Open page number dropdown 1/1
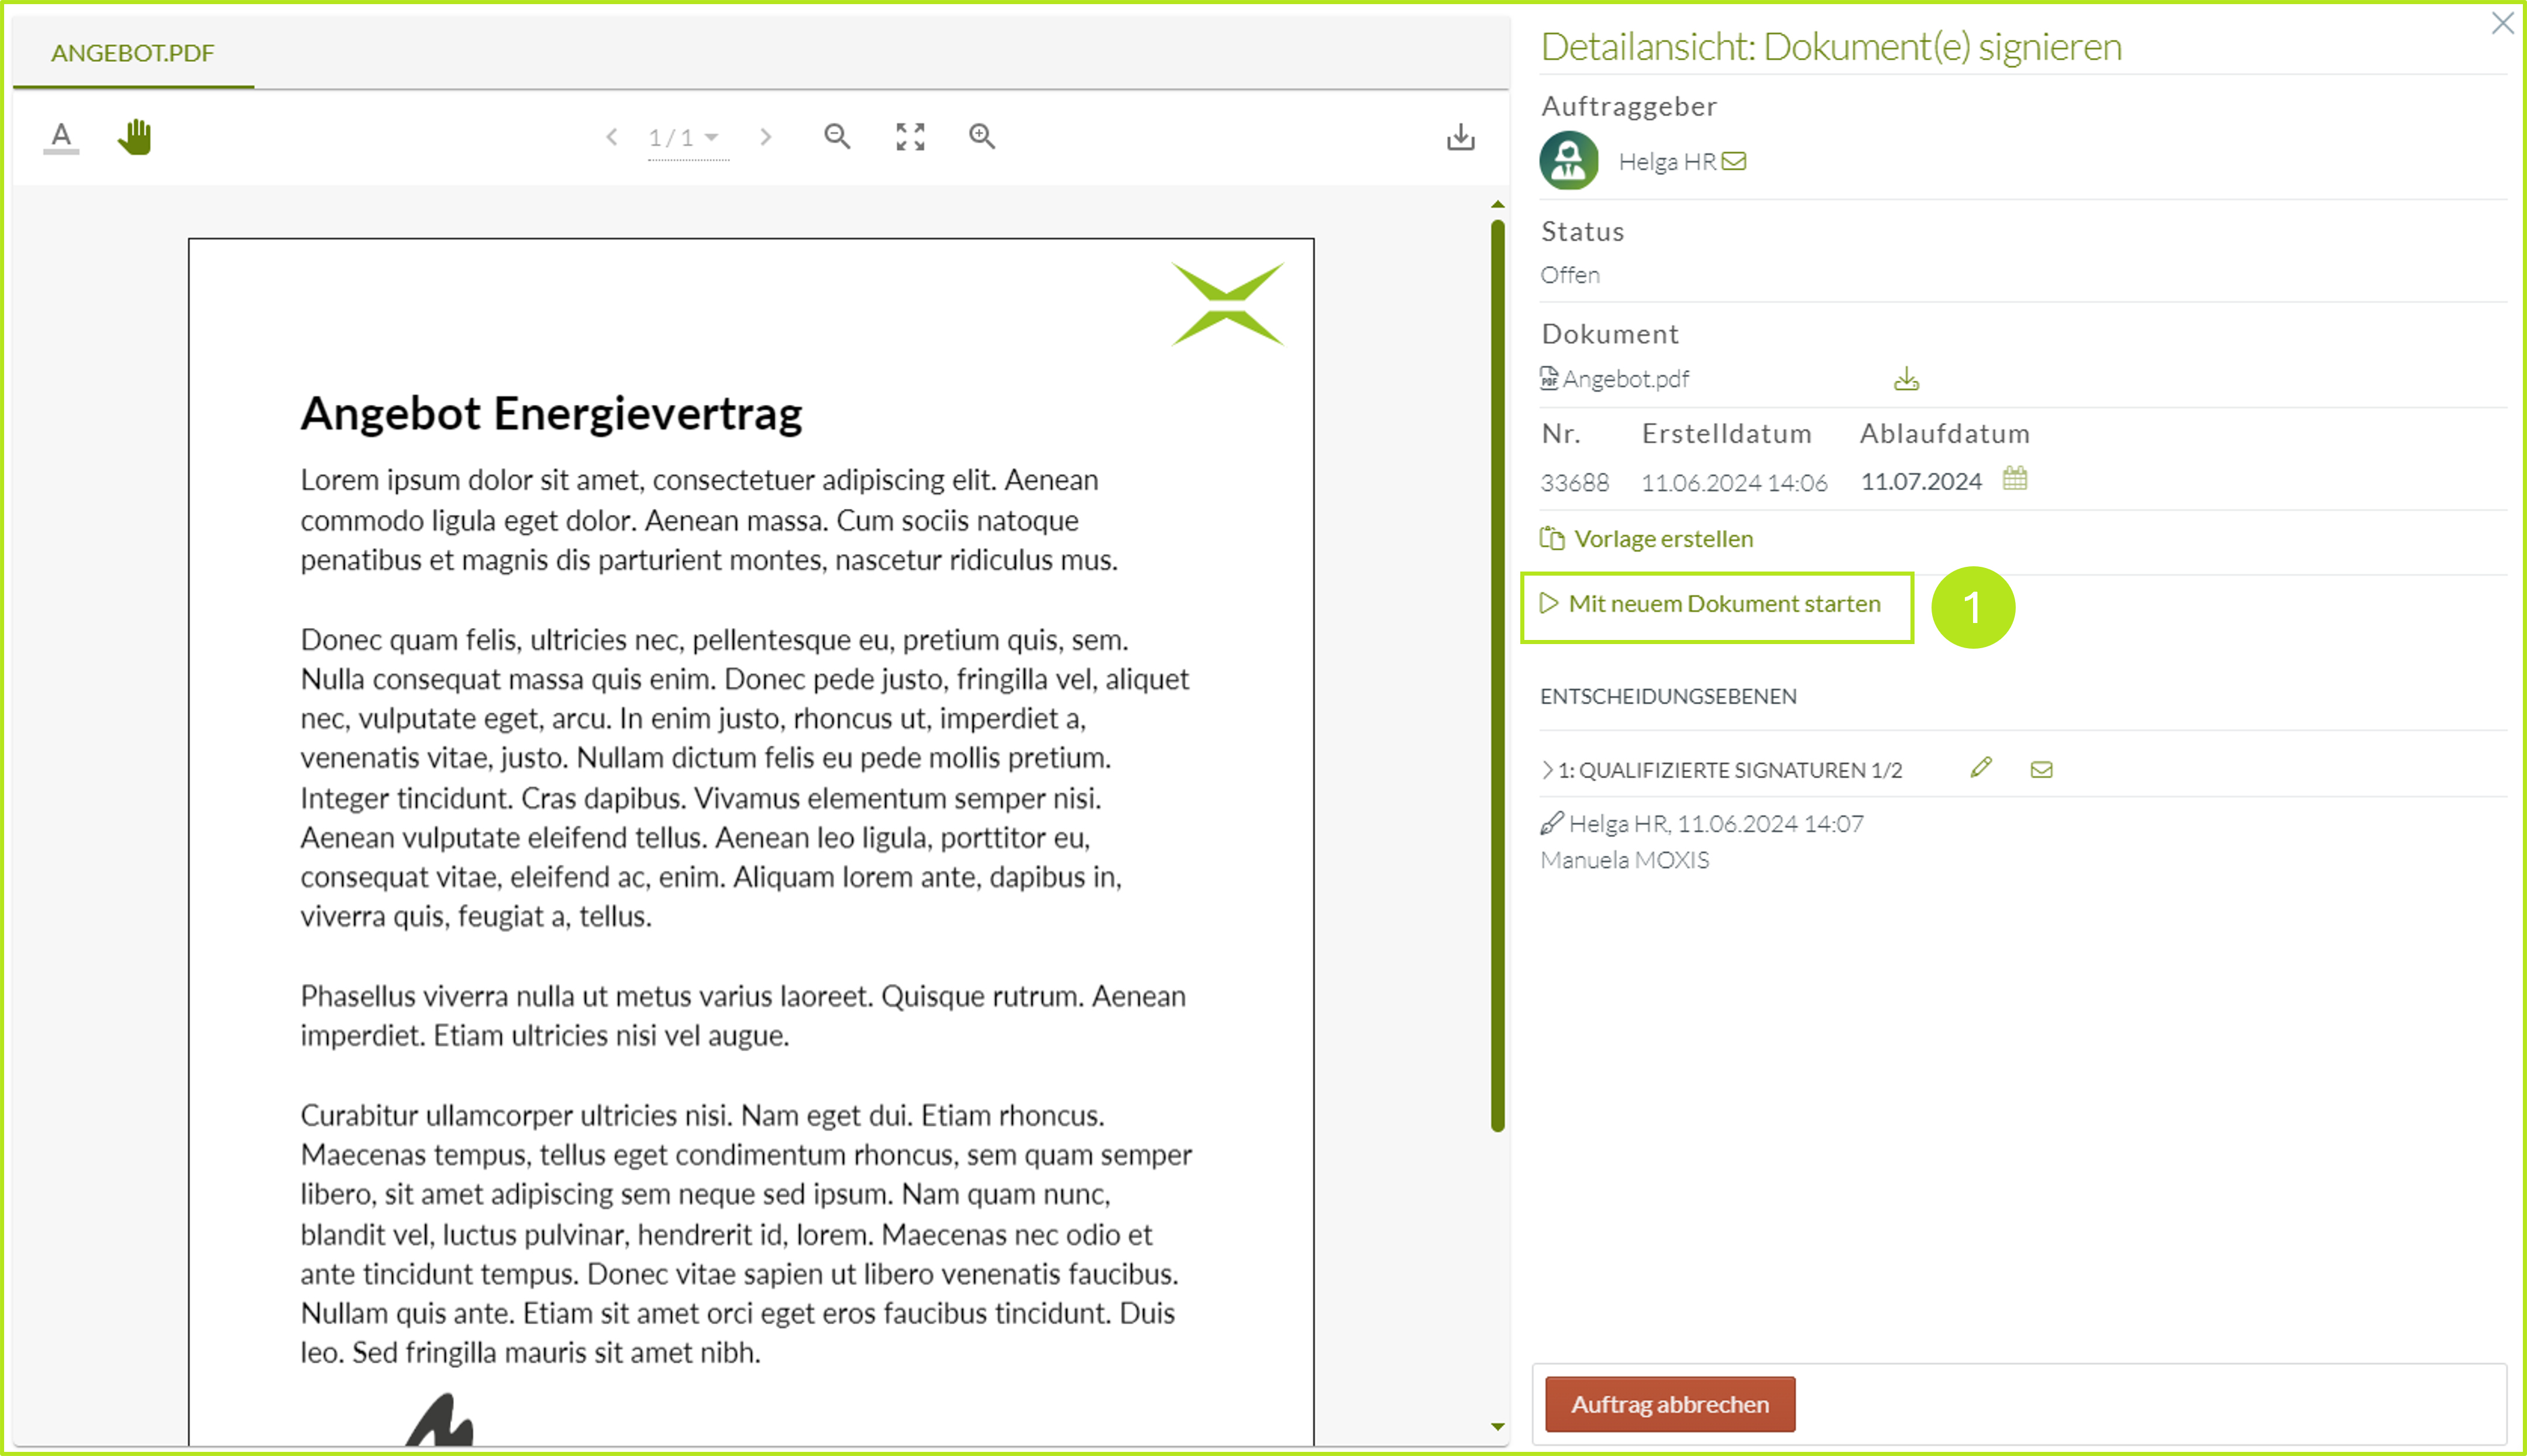 [687, 137]
